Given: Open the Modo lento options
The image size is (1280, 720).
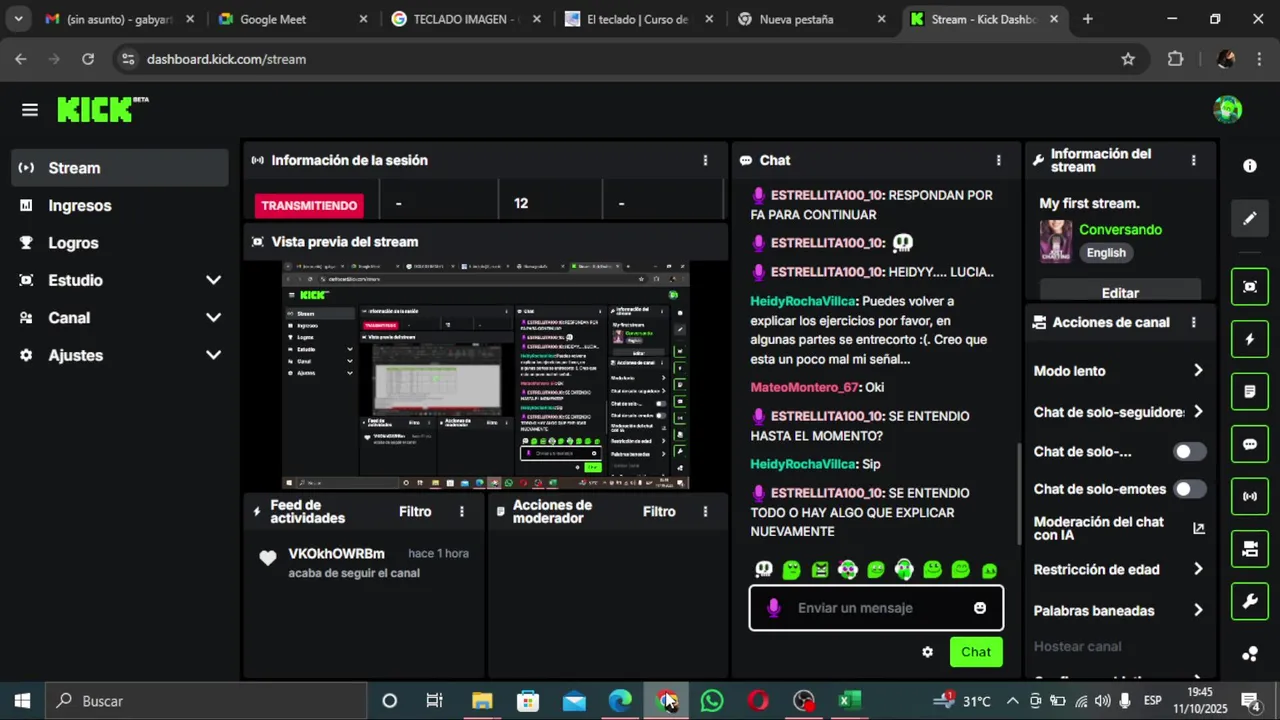Looking at the screenshot, I should pos(1120,371).
